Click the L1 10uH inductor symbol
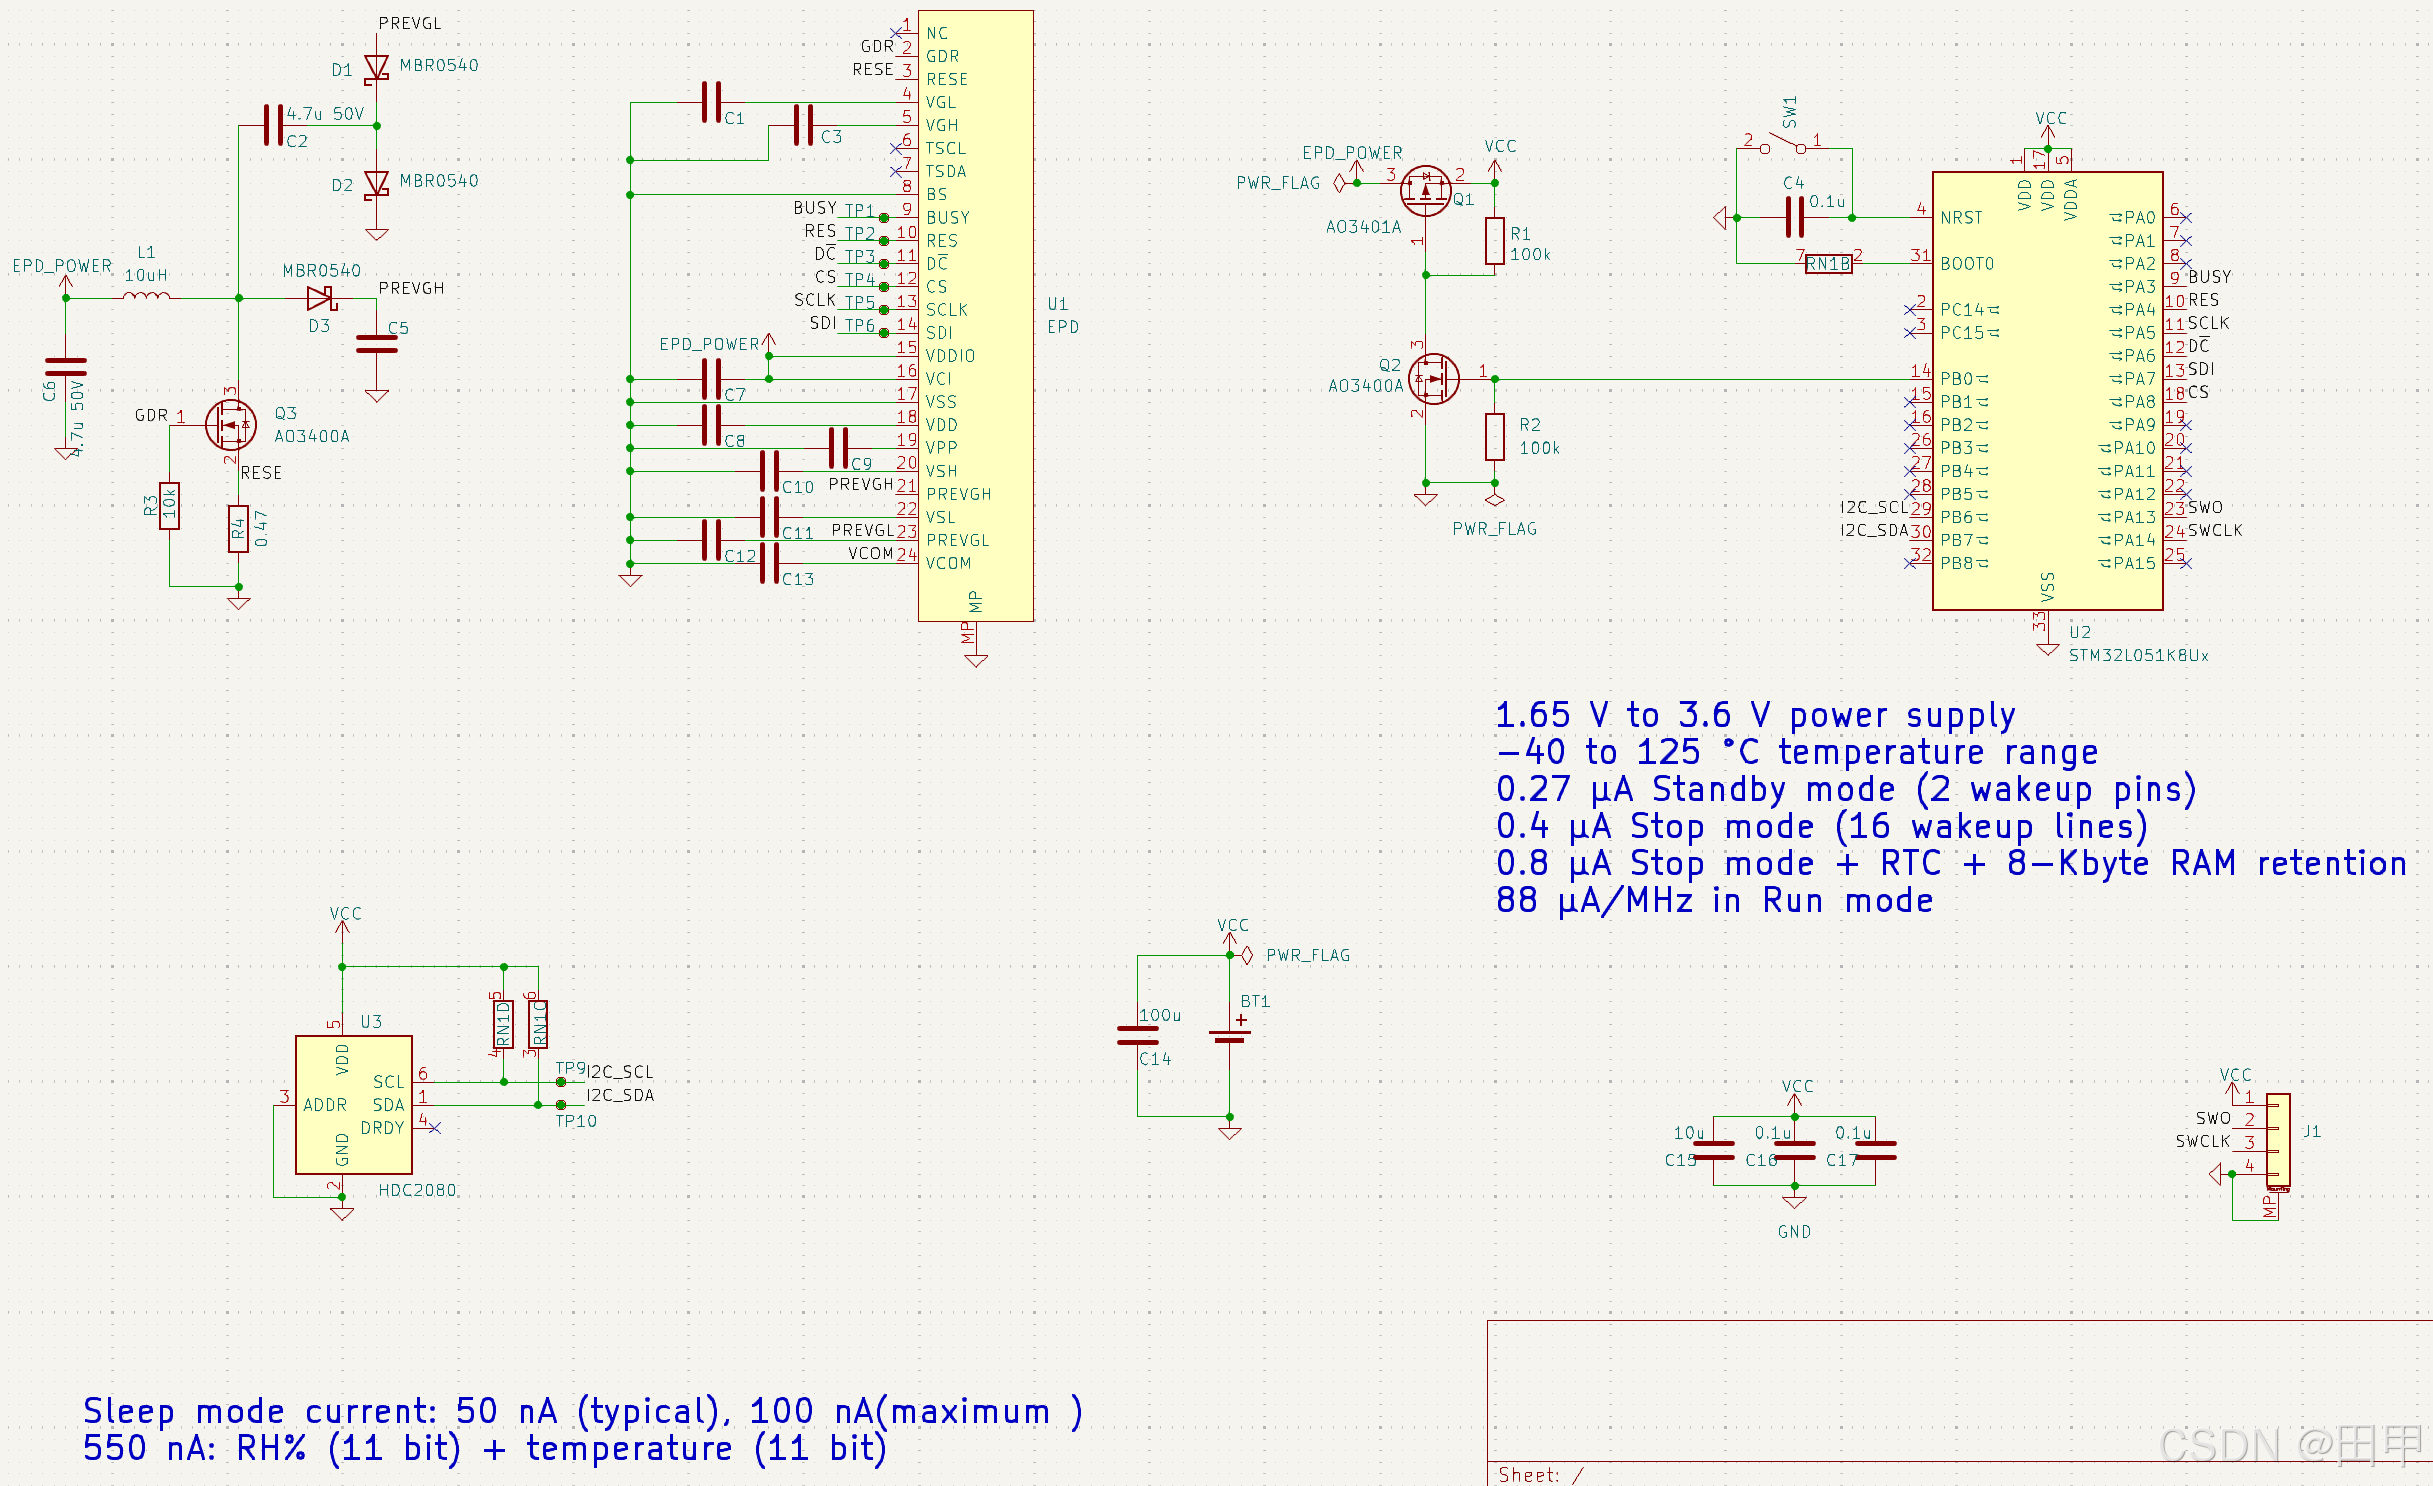This screenshot has height=1486, width=2433. click(x=146, y=296)
